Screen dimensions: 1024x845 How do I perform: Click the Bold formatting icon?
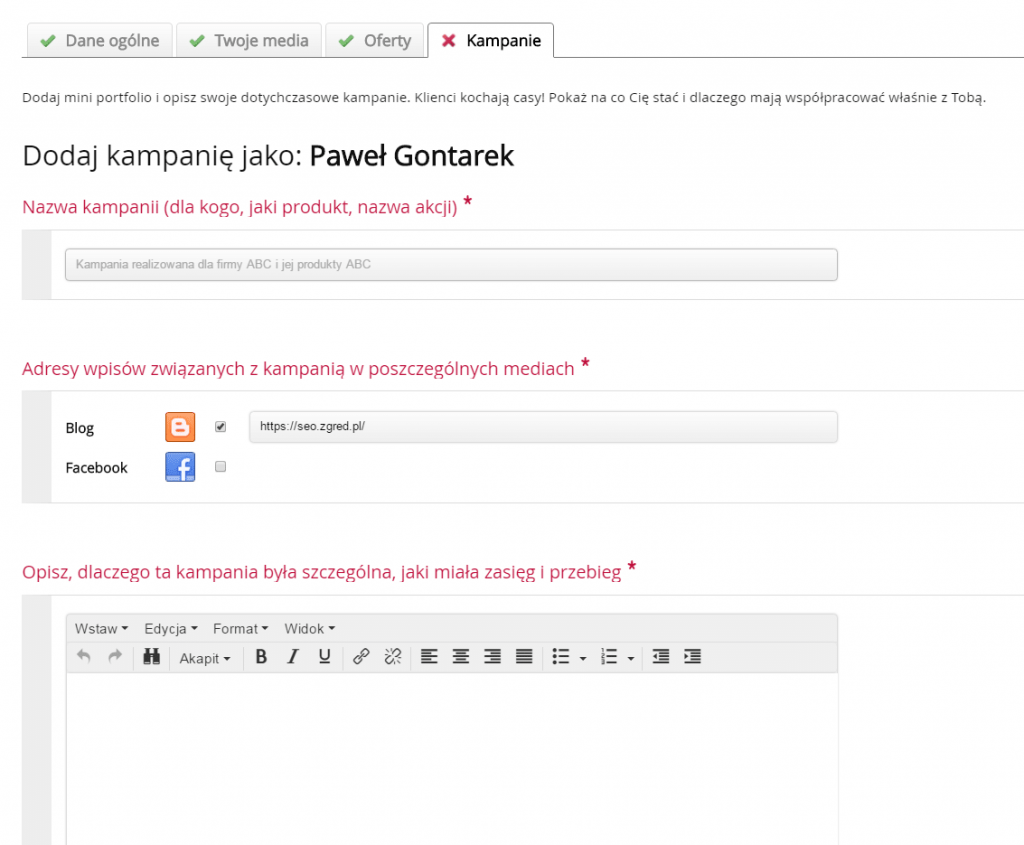261,657
